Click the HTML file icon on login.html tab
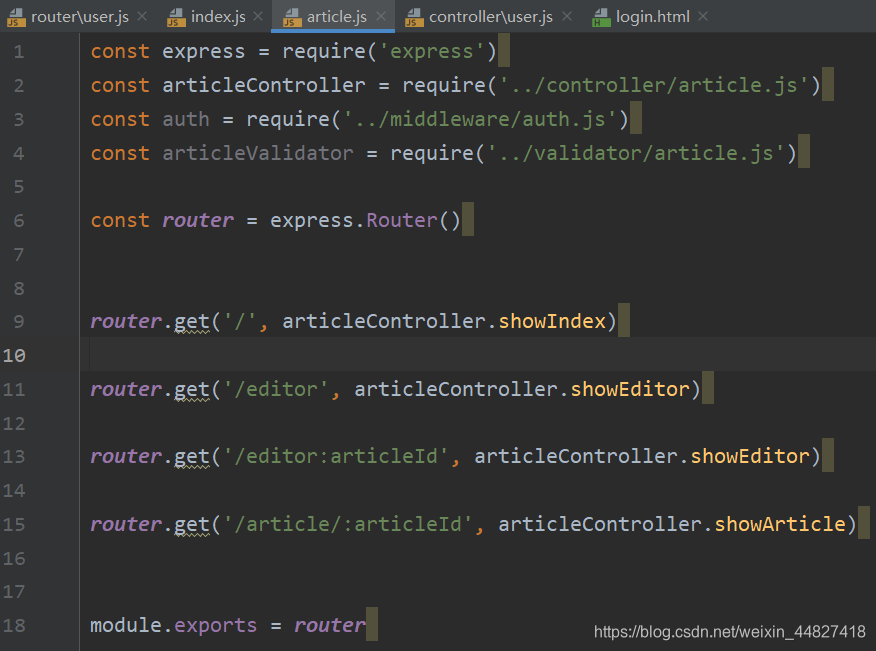The width and height of the screenshot is (876, 651). click(x=601, y=17)
